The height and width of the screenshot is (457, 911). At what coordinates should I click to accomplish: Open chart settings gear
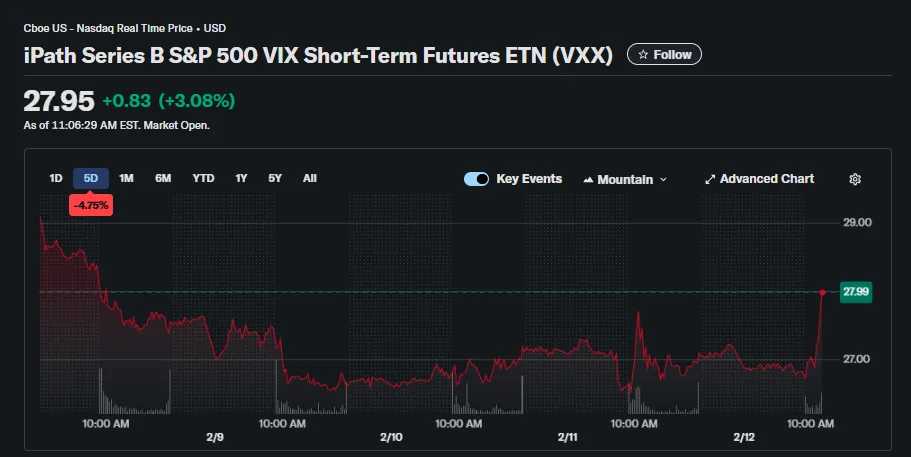click(855, 179)
